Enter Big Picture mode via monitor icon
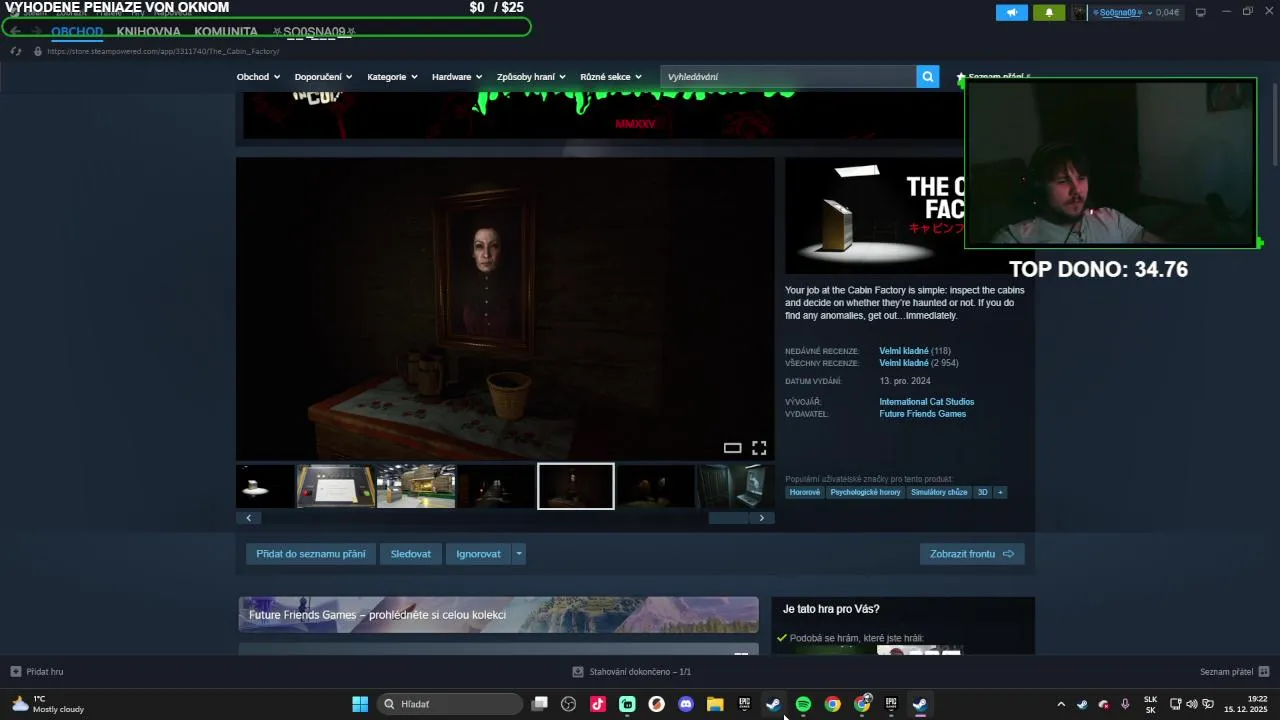The width and height of the screenshot is (1280, 720). [x=1200, y=12]
